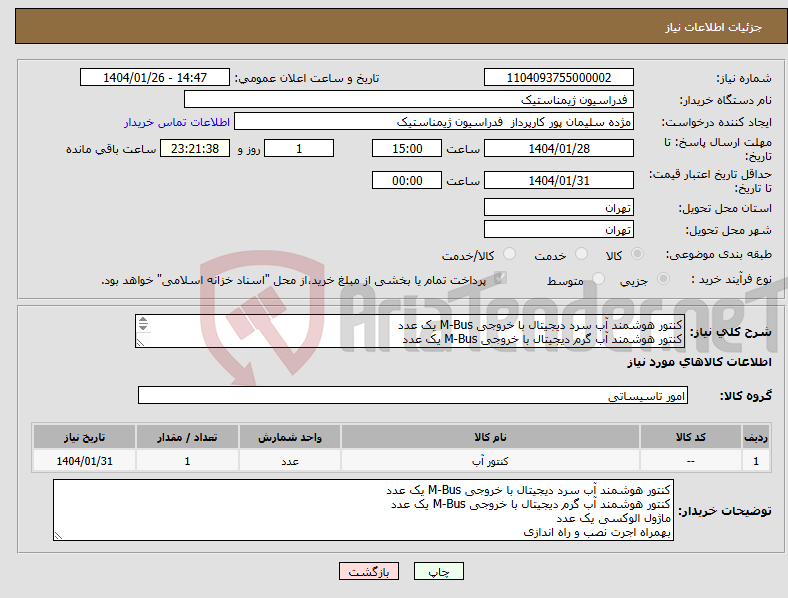The image size is (788, 598).
Task: Select the کالا radio button
Action: click(637, 254)
